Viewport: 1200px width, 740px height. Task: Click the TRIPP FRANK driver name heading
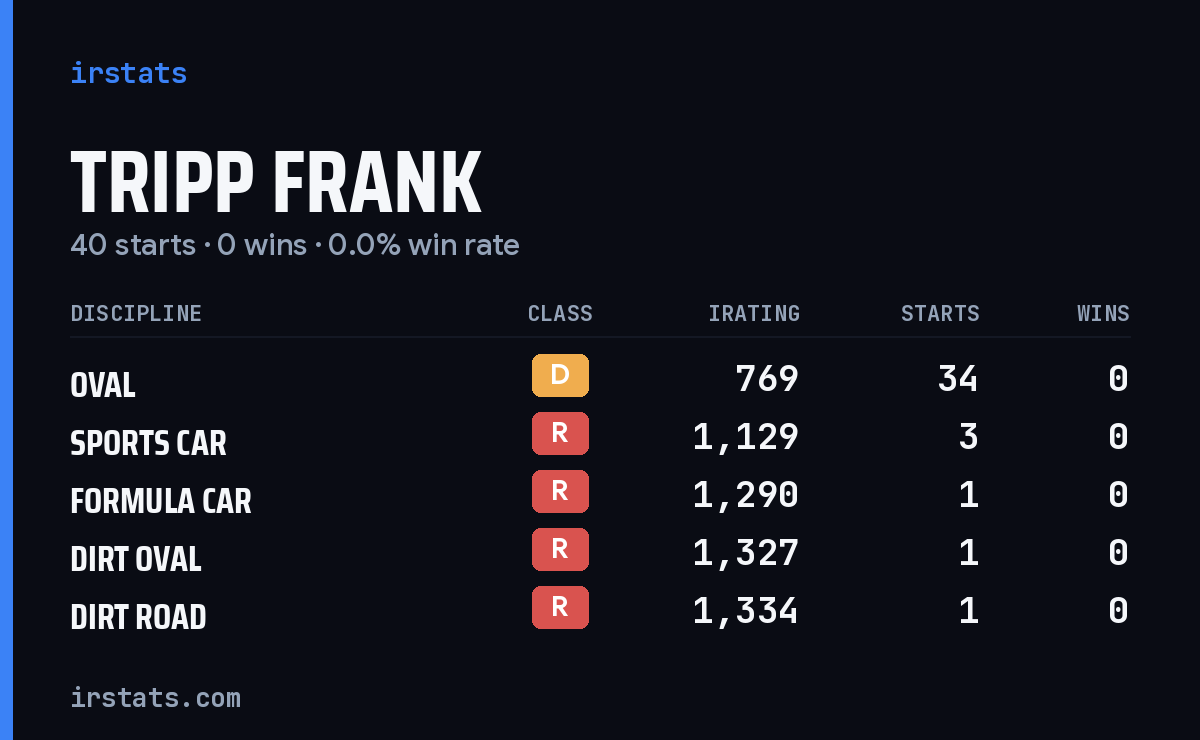coord(276,182)
